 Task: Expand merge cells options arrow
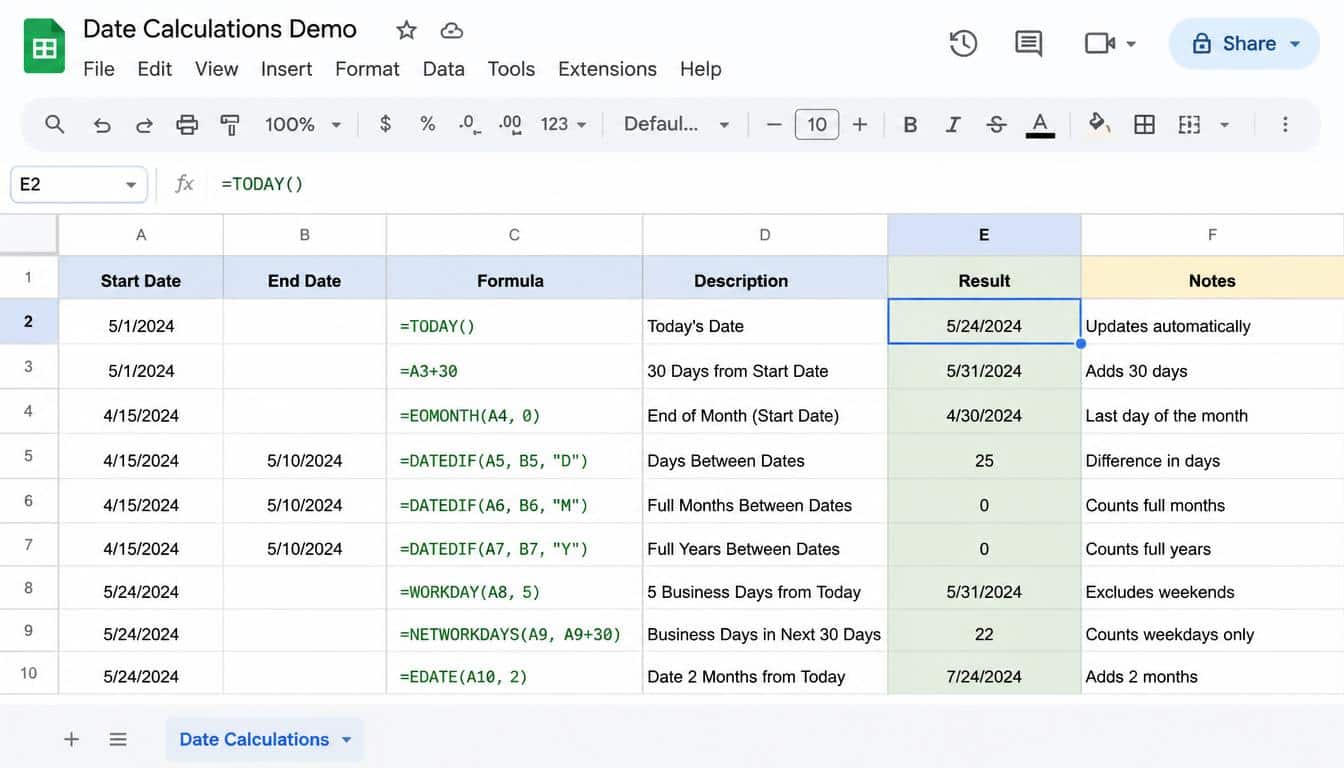click(x=1224, y=125)
